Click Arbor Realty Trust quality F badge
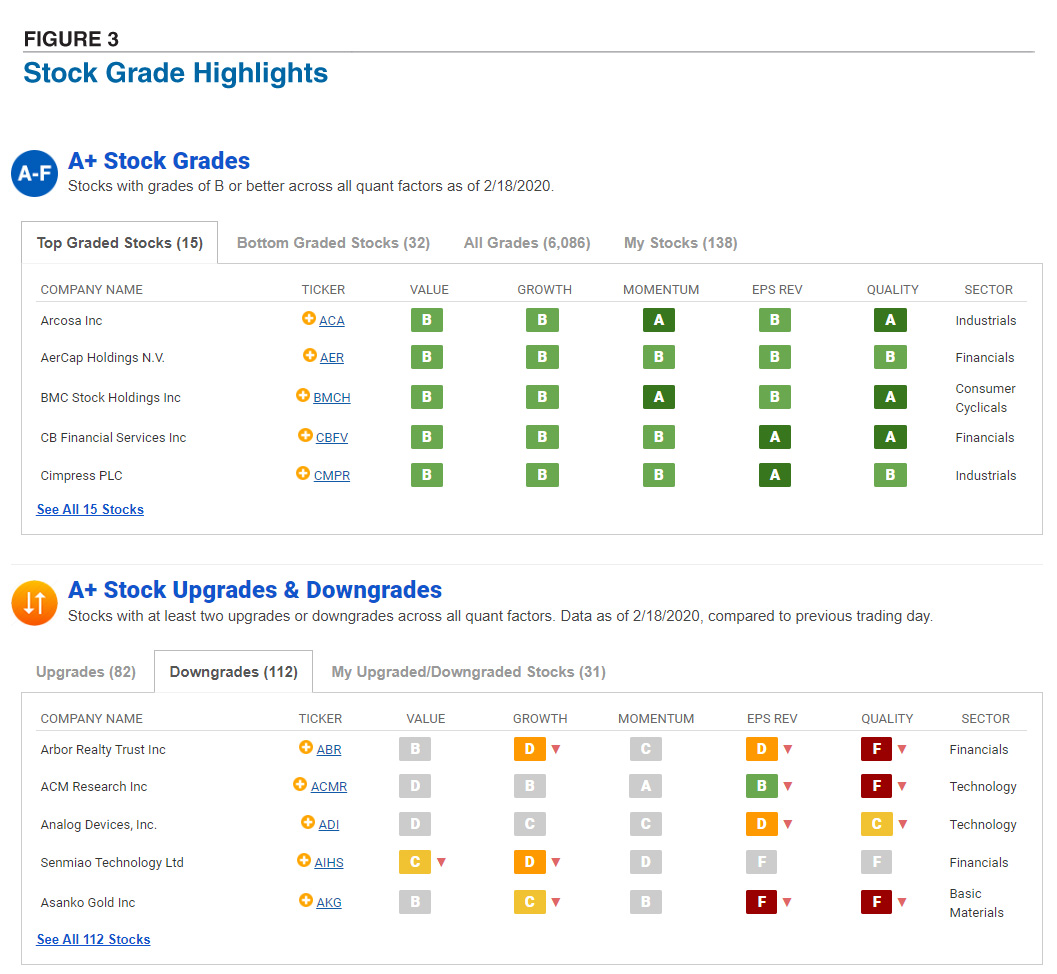This screenshot has width=1057, height=974. [x=876, y=749]
